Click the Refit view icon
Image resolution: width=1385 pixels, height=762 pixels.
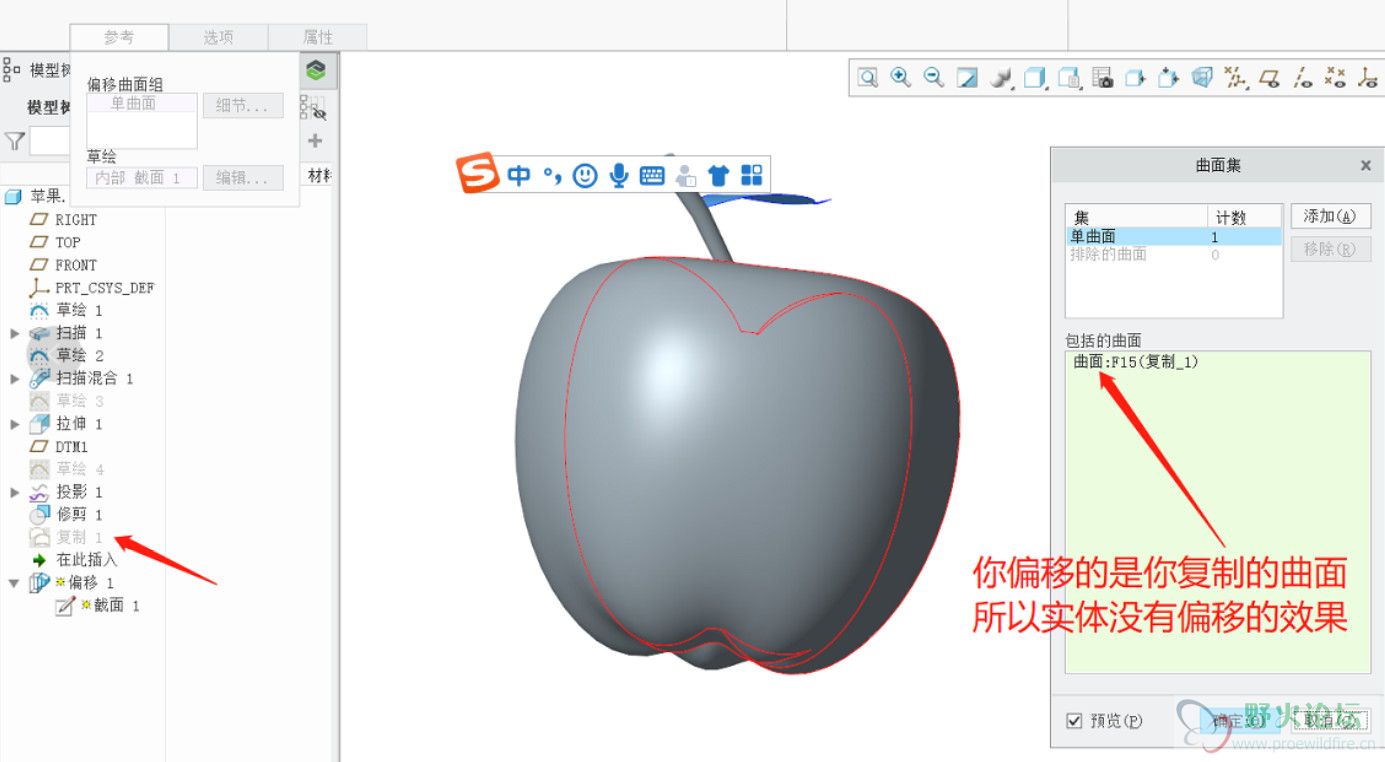tap(868, 78)
